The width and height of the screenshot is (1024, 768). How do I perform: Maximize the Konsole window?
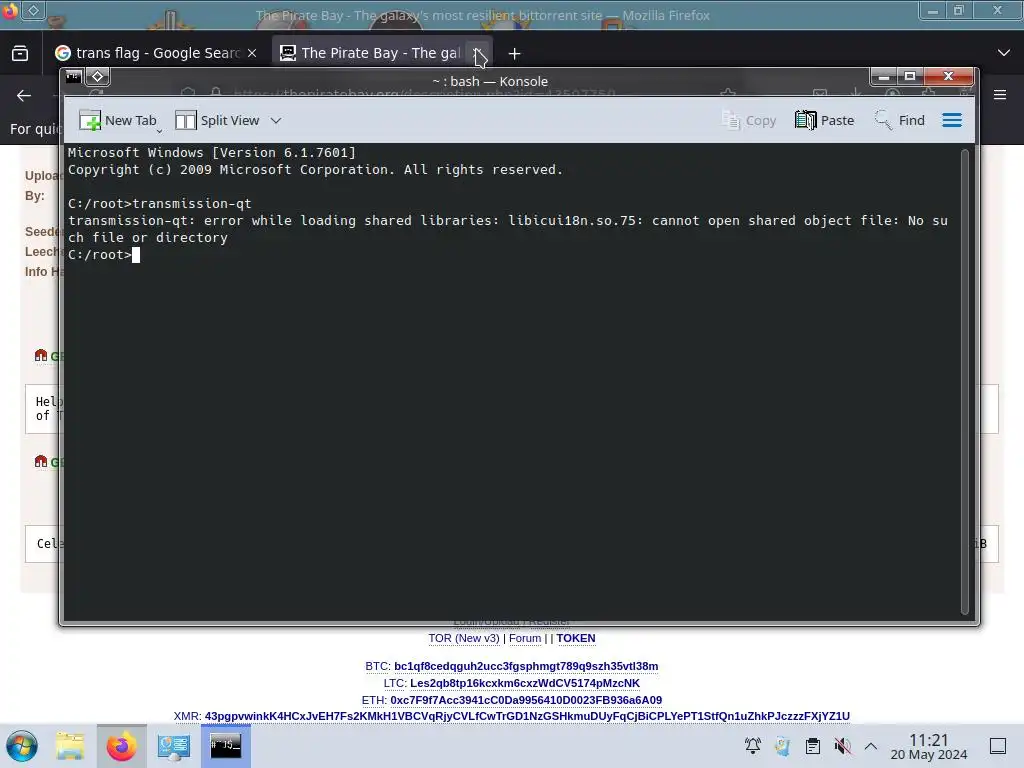(910, 76)
